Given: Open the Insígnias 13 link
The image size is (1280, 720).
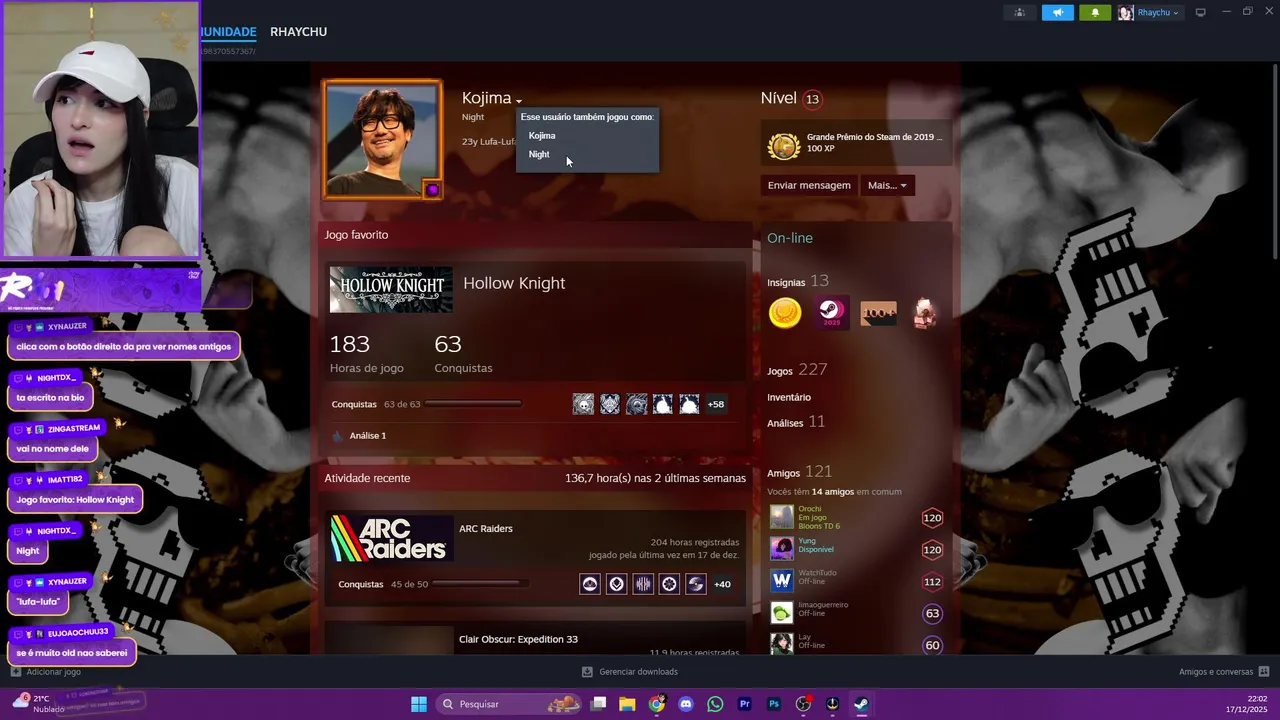Looking at the screenshot, I should pyautogui.click(x=798, y=281).
